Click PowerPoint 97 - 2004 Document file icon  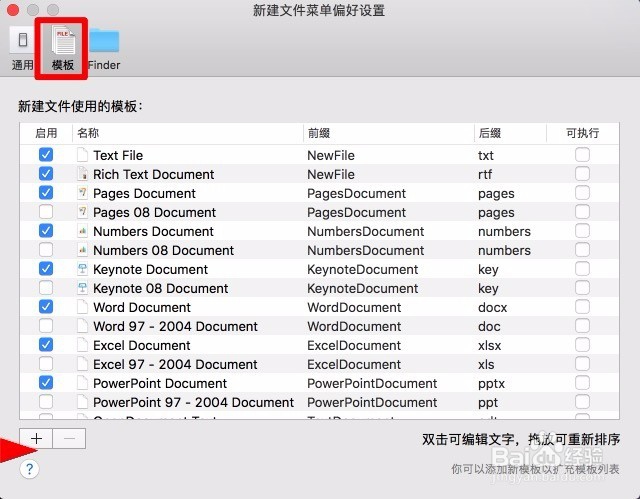[82, 401]
